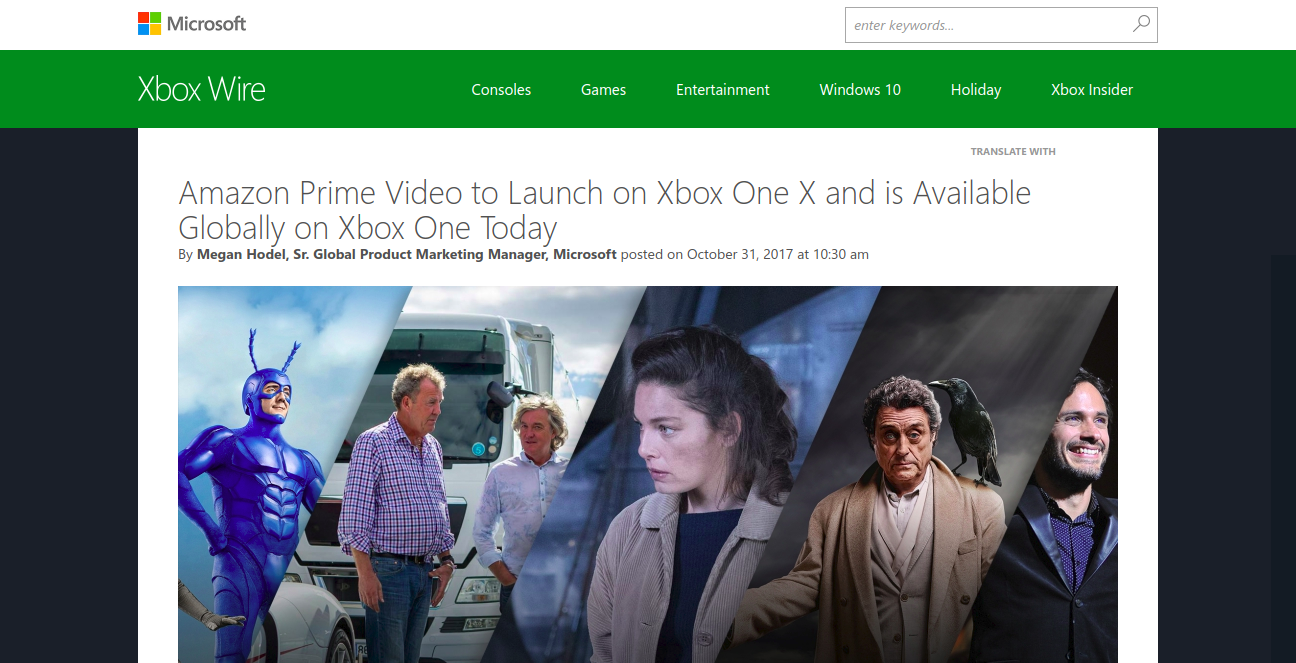Open the Consoles menu
The height and width of the screenshot is (663, 1296).
501,89
